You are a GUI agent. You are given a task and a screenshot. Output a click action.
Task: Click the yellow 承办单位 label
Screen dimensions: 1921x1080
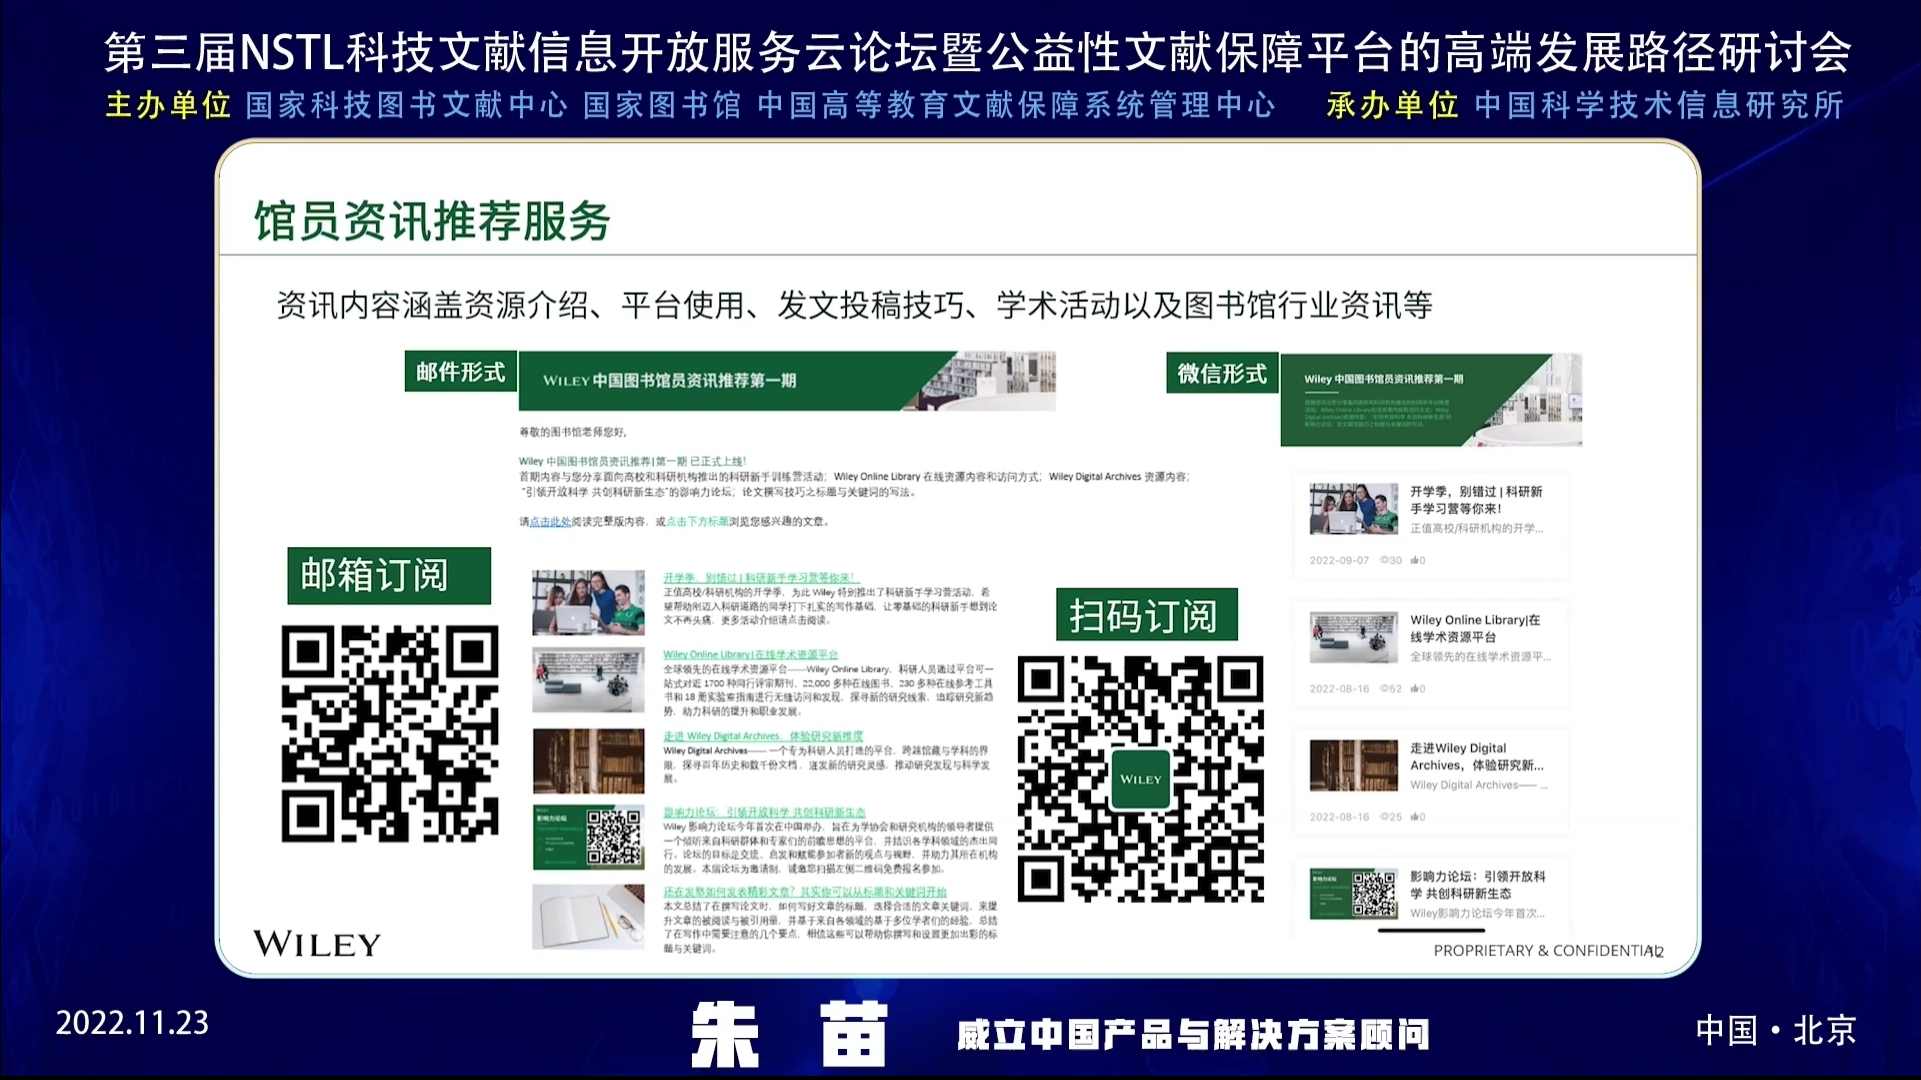(x=1392, y=105)
